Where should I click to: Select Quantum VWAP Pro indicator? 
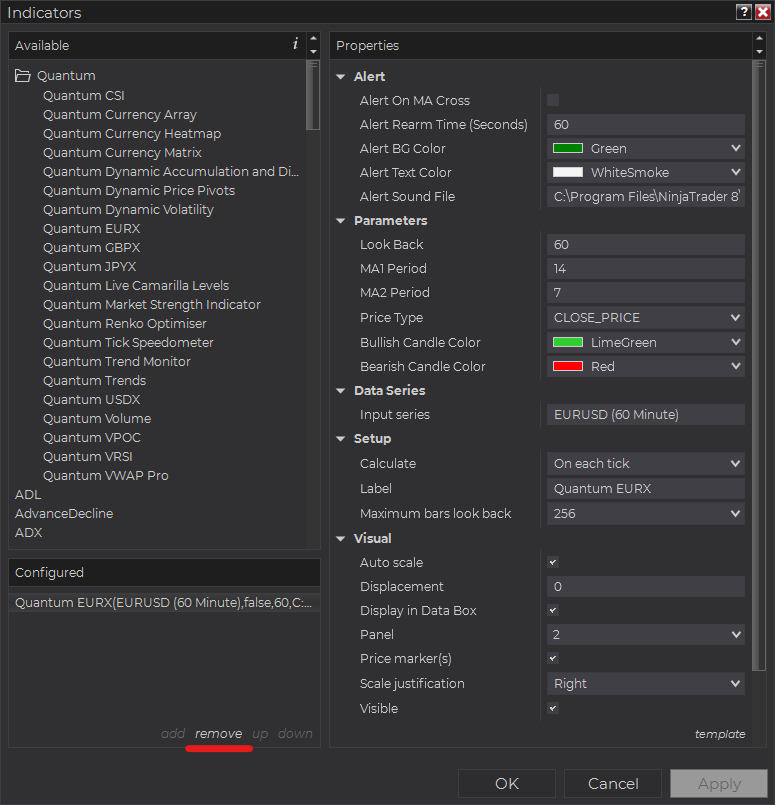click(x=106, y=475)
